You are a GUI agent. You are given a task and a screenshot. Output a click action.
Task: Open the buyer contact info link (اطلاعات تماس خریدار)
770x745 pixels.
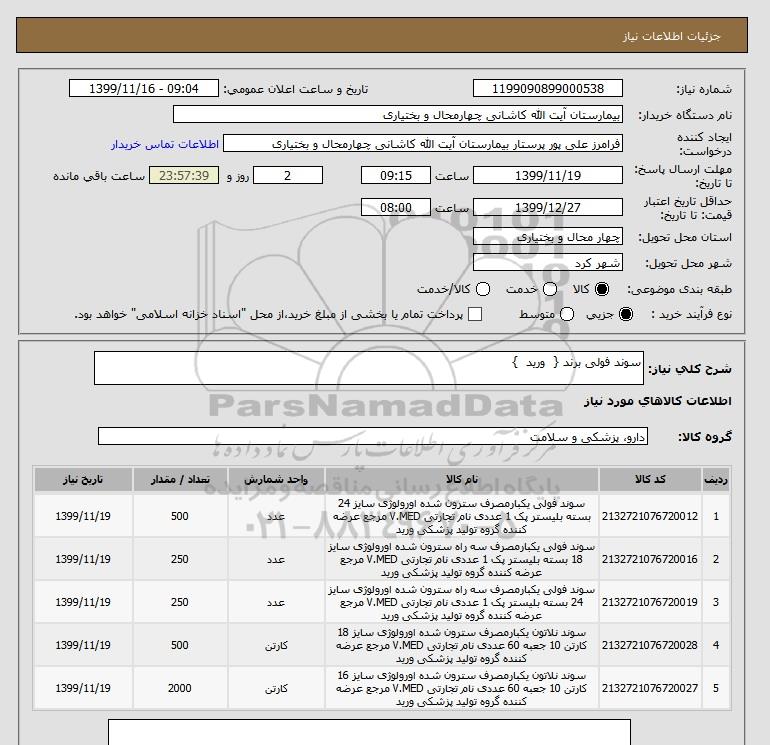165,144
